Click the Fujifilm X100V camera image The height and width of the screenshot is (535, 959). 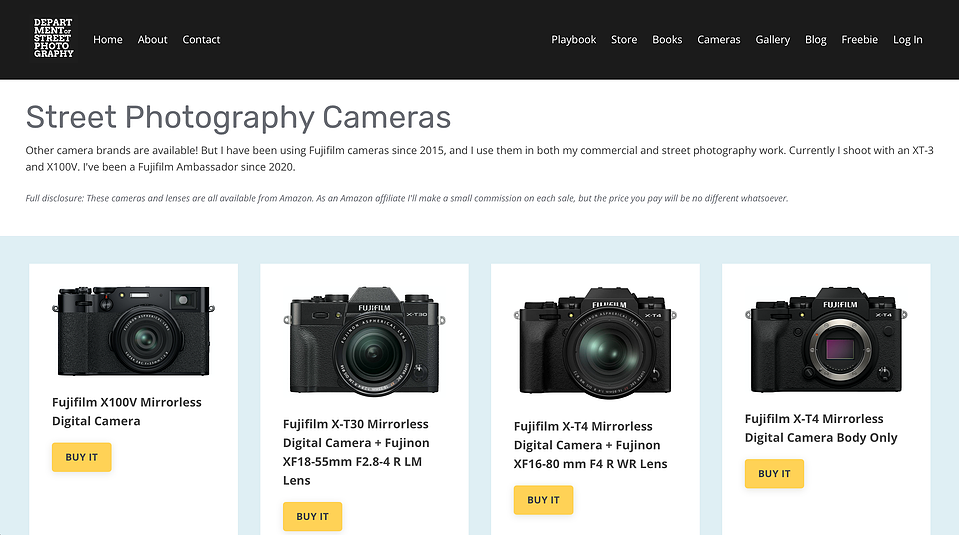coord(133,331)
